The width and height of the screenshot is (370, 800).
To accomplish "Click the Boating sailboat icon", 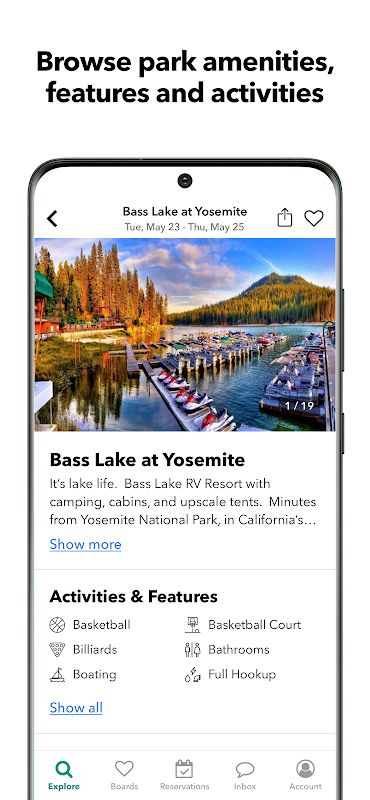I will (57, 674).
